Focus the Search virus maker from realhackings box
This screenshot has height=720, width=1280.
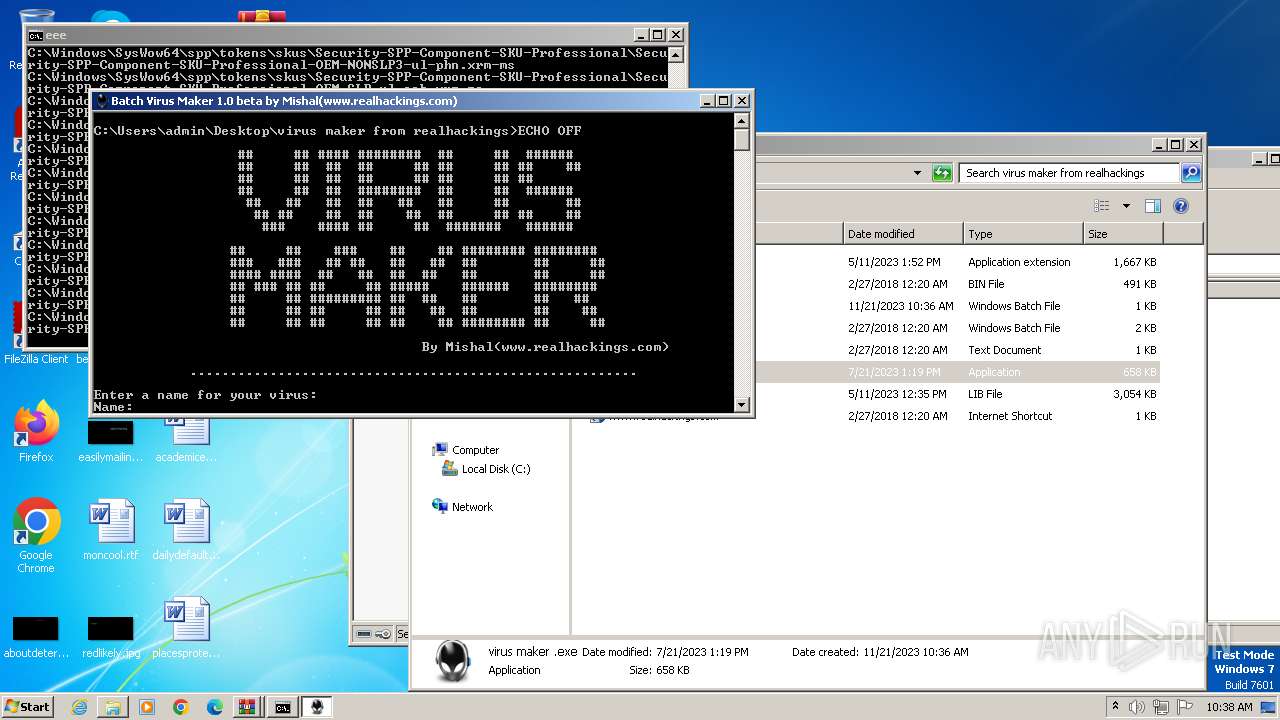[1068, 173]
